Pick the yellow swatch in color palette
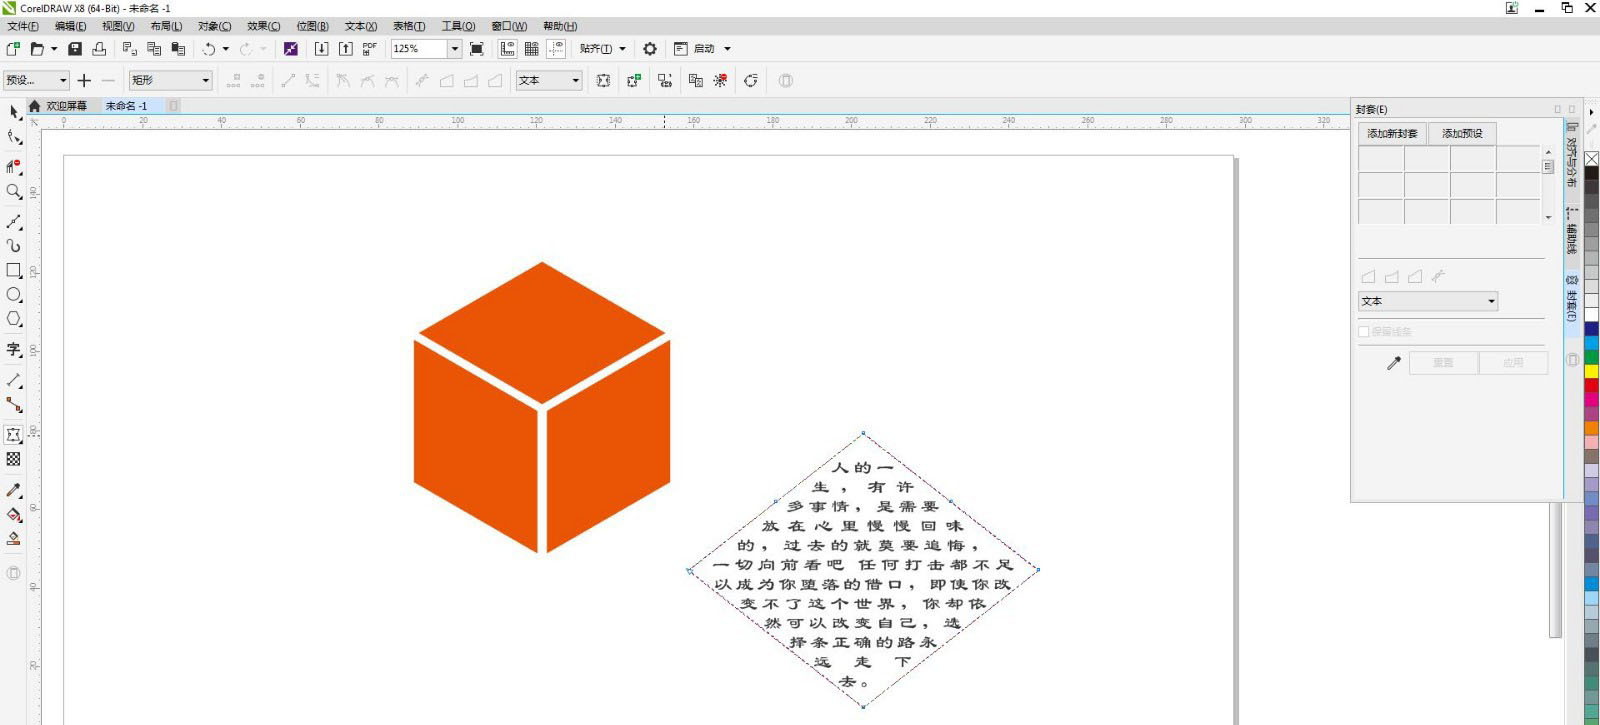Image resolution: width=1600 pixels, height=725 pixels. click(1591, 371)
